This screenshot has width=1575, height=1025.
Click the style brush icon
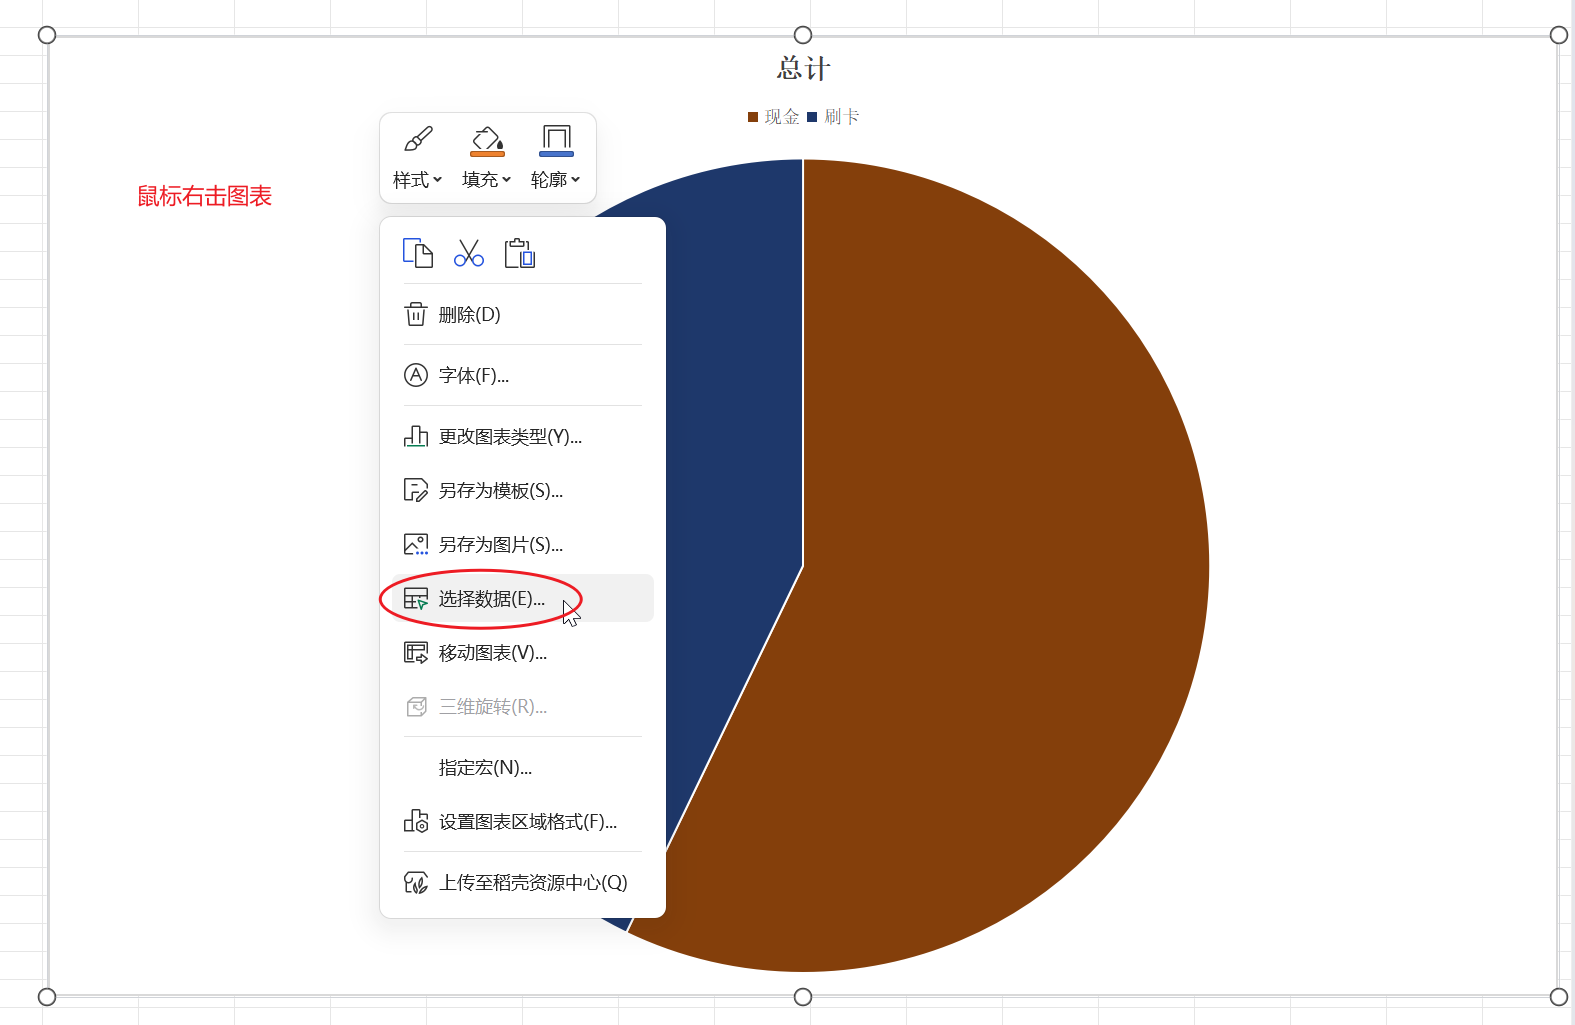[x=418, y=139]
